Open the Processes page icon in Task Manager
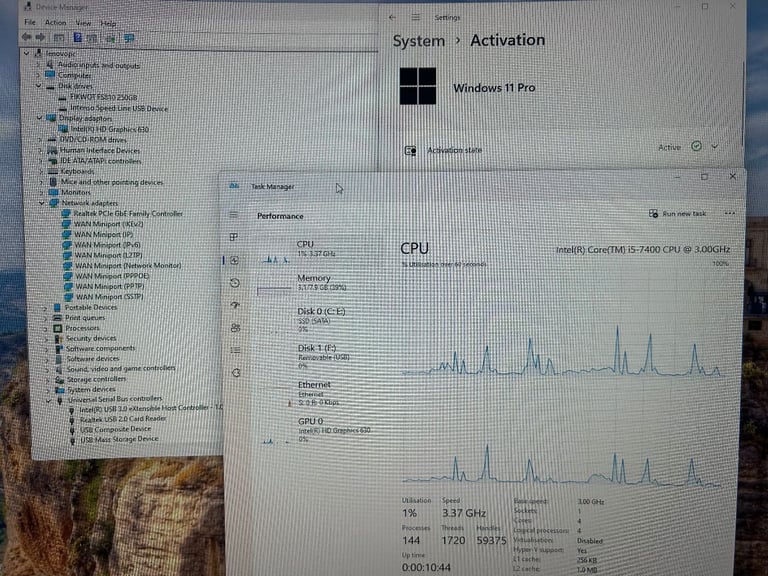 click(x=234, y=237)
